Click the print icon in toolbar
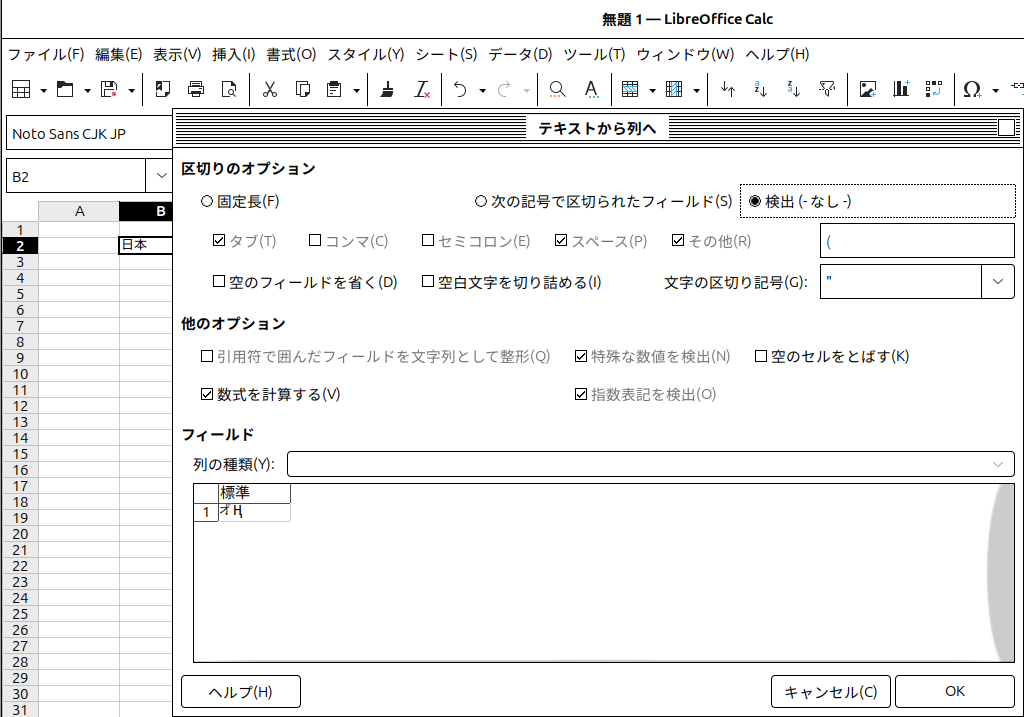The width and height of the screenshot is (1024, 717). pyautogui.click(x=196, y=89)
